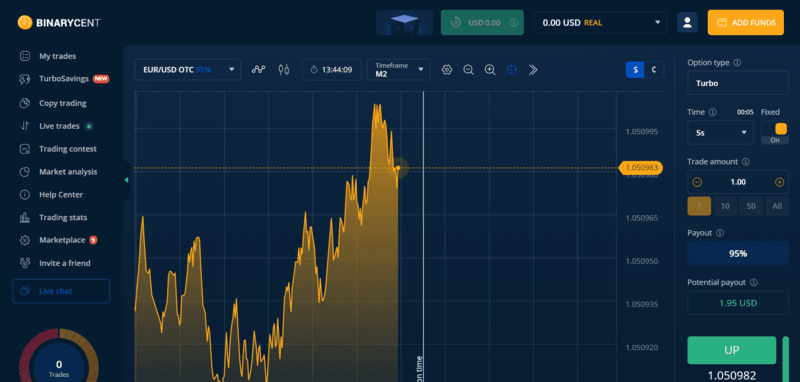Open the Timeframe M2 dropdown
800x382 pixels.
[398, 69]
